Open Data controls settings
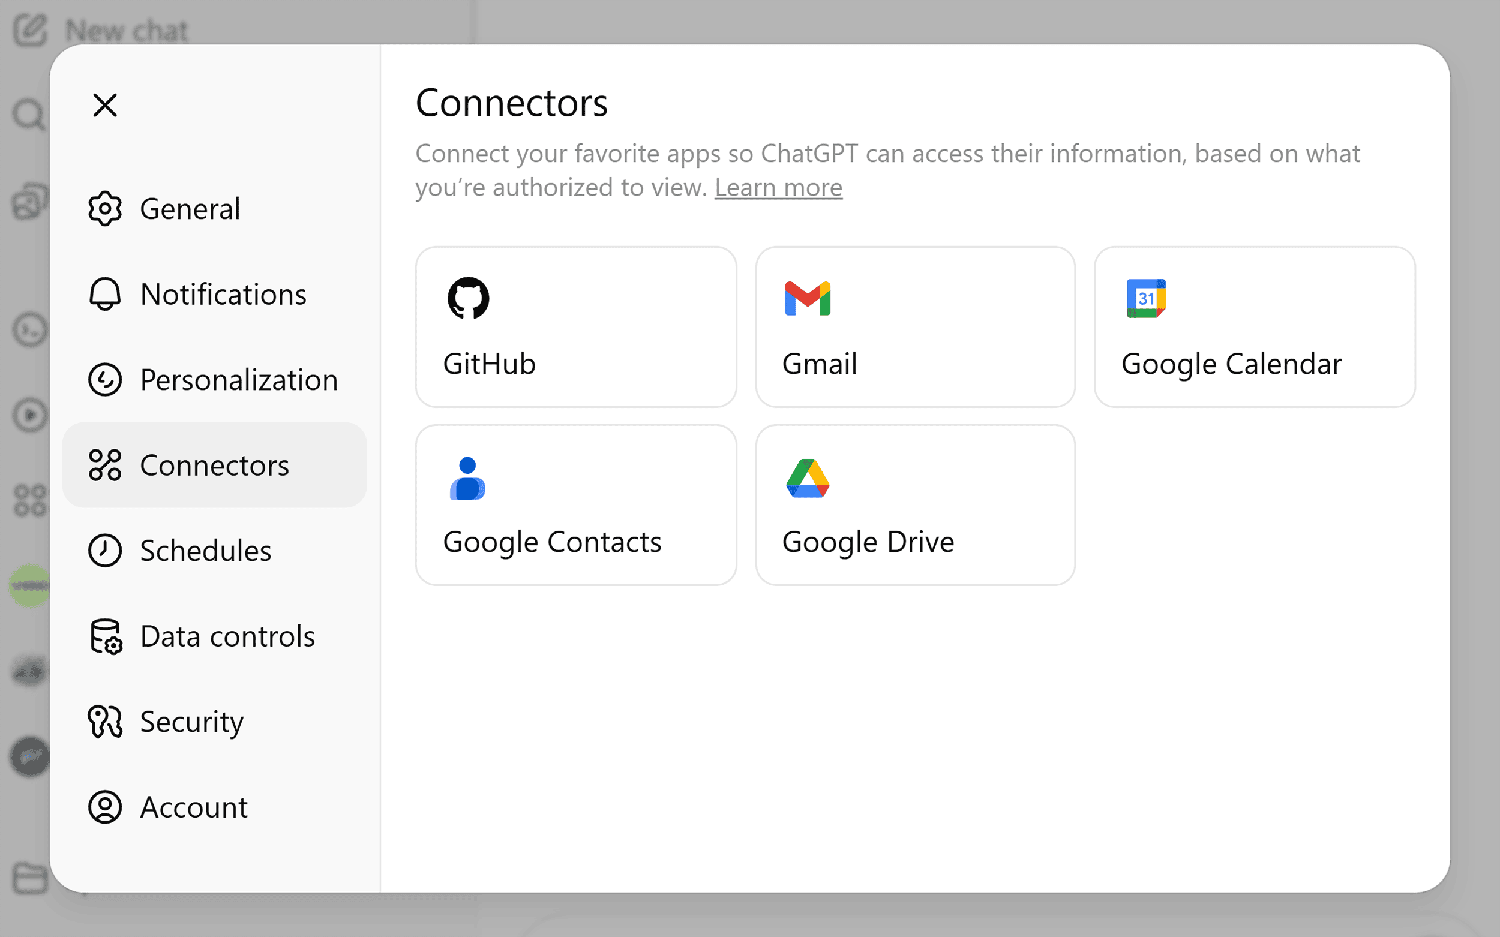Viewport: 1500px width, 937px height. [x=214, y=636]
